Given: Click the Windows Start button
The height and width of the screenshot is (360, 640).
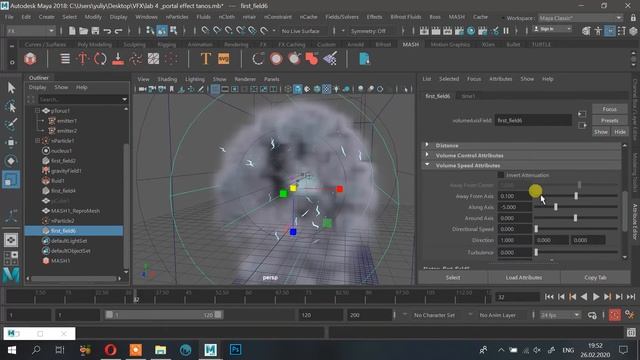Looking at the screenshot, I should (11, 350).
